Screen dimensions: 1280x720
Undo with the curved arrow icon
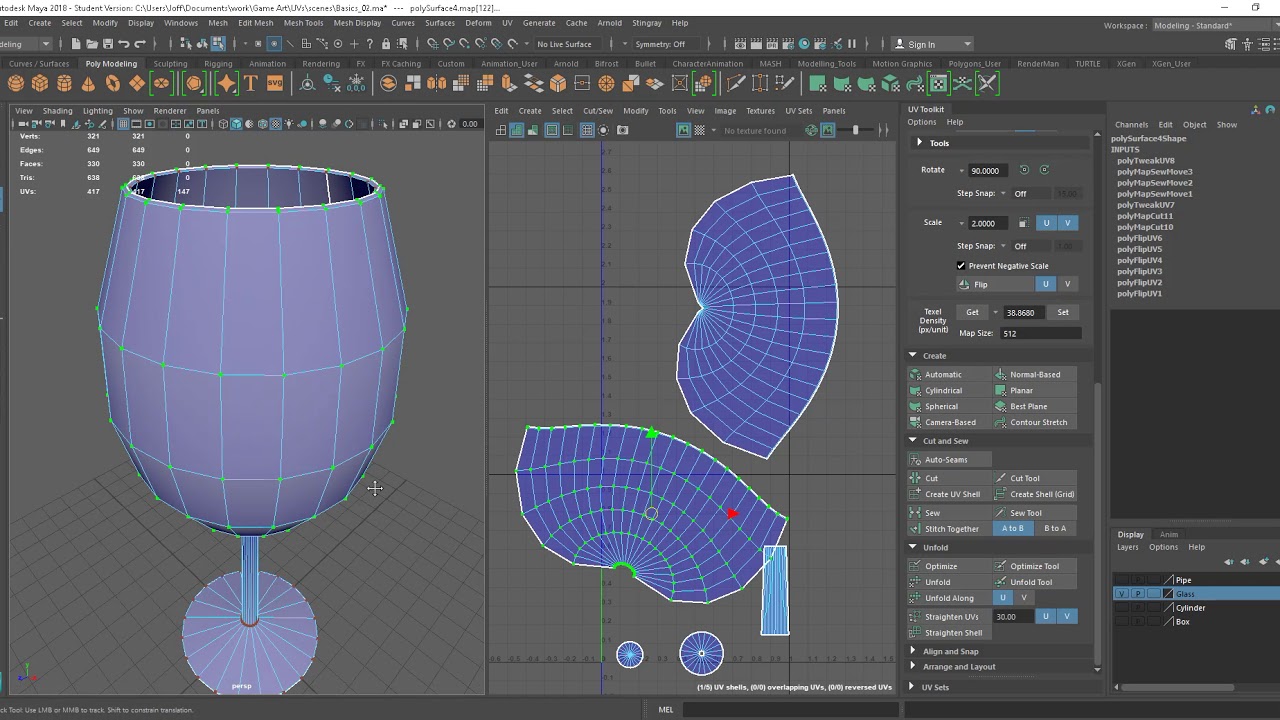tap(123, 44)
